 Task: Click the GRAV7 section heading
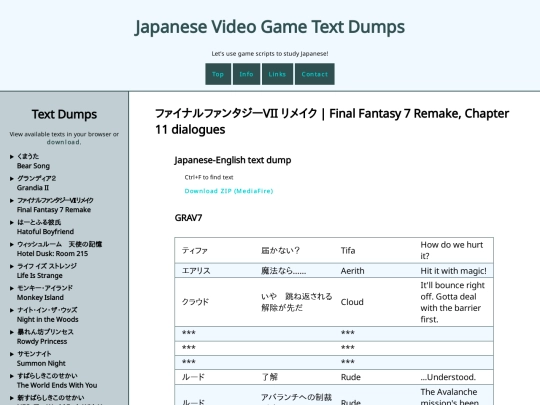click(188, 218)
